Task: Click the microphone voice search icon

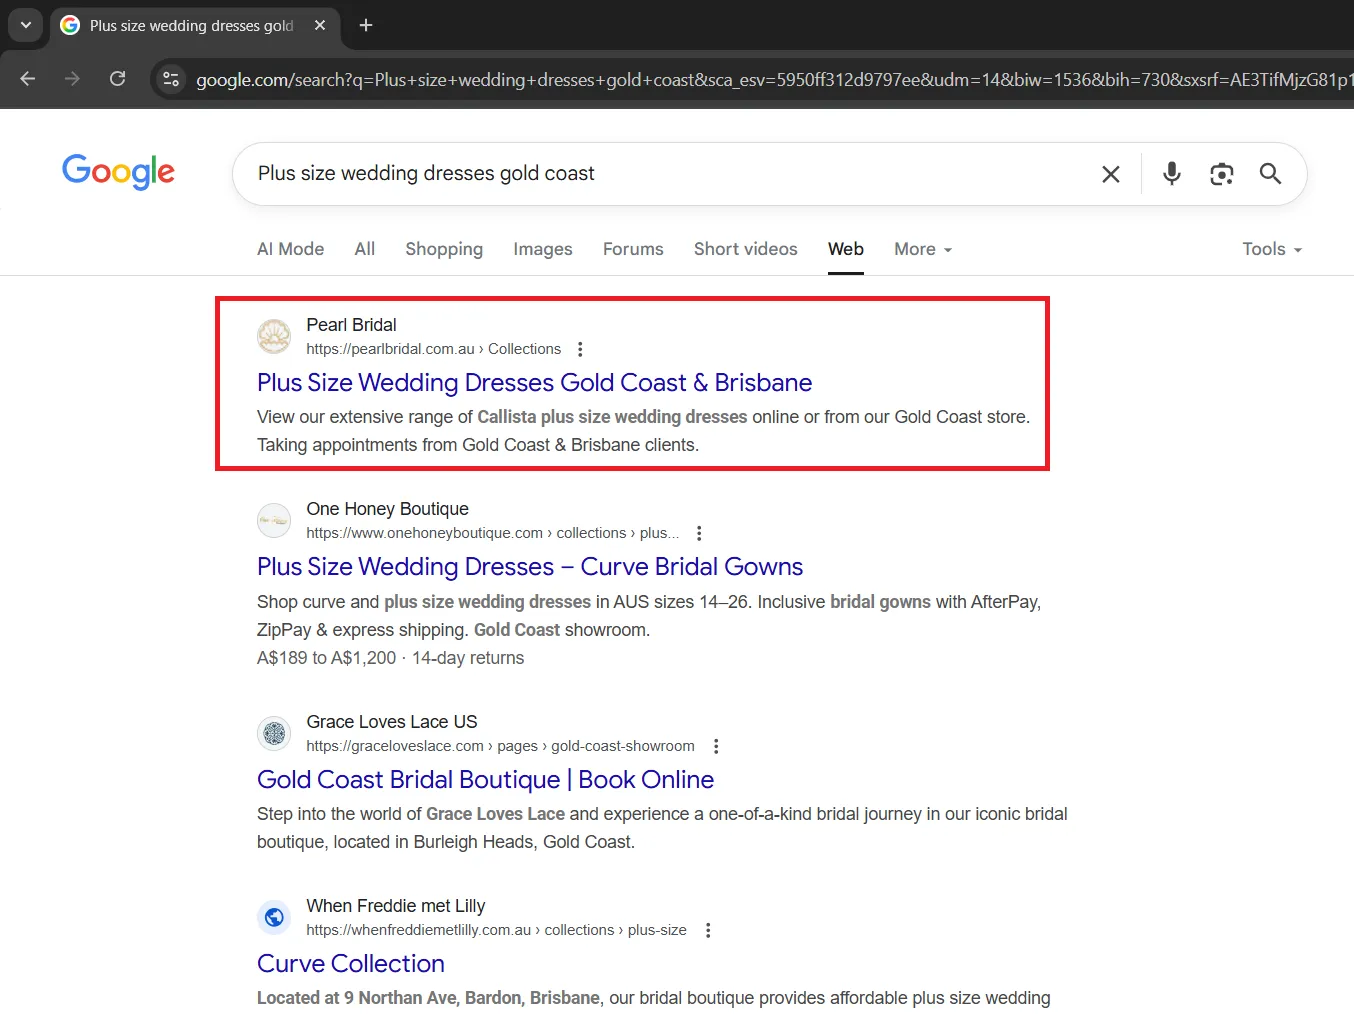Action: coord(1171,174)
